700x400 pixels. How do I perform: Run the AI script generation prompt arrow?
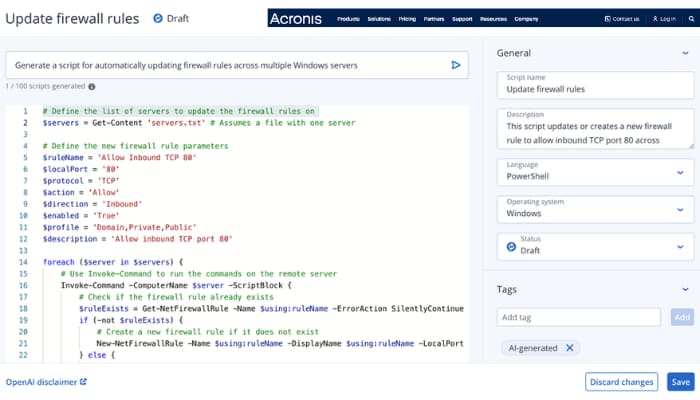455,65
